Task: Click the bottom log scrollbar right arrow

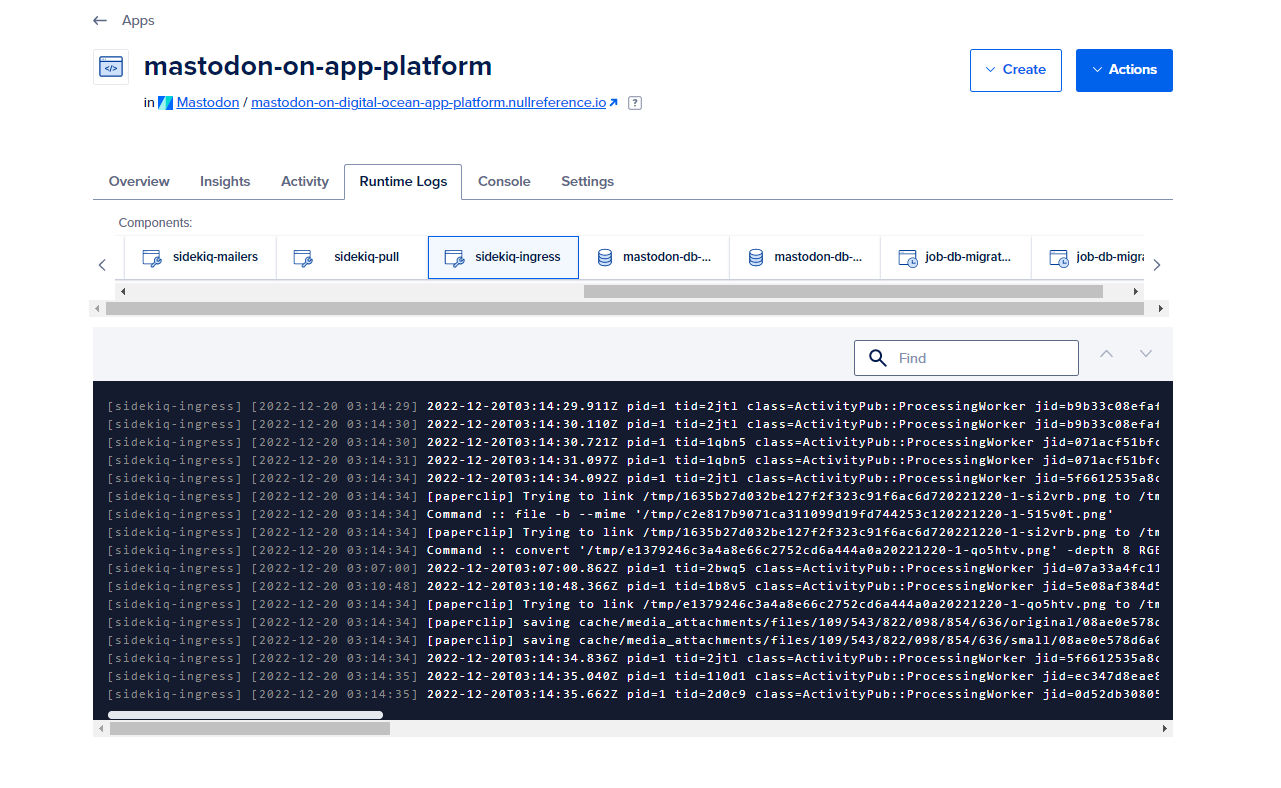Action: [x=1165, y=729]
